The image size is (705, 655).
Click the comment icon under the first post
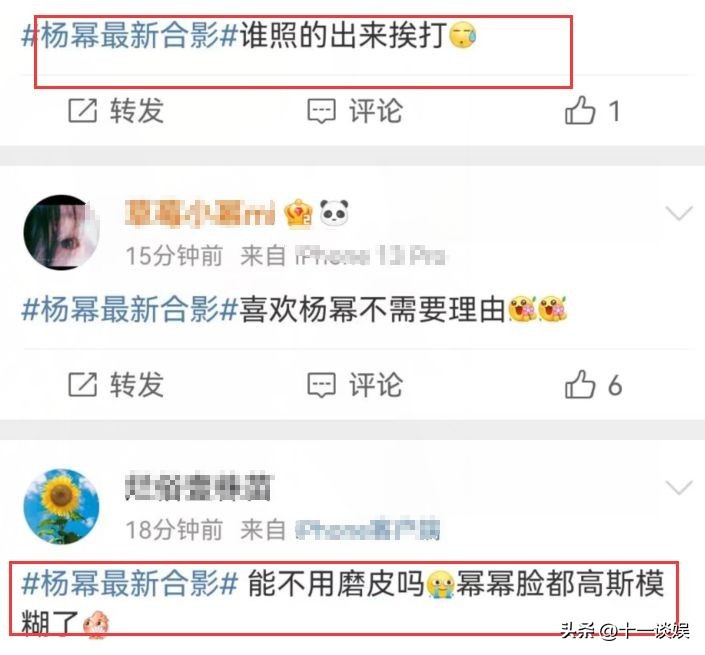(x=321, y=111)
